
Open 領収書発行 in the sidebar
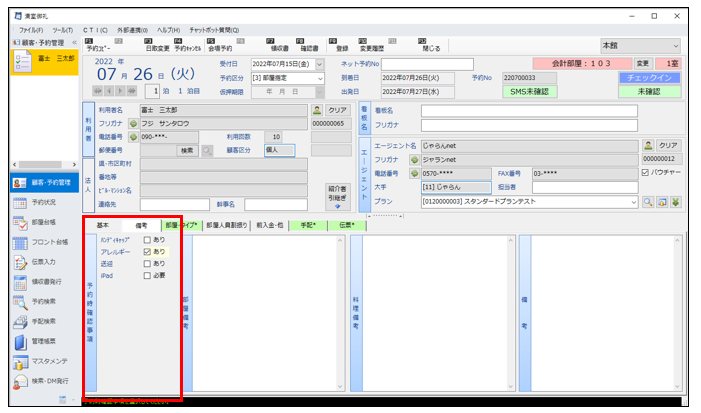tap(46, 282)
